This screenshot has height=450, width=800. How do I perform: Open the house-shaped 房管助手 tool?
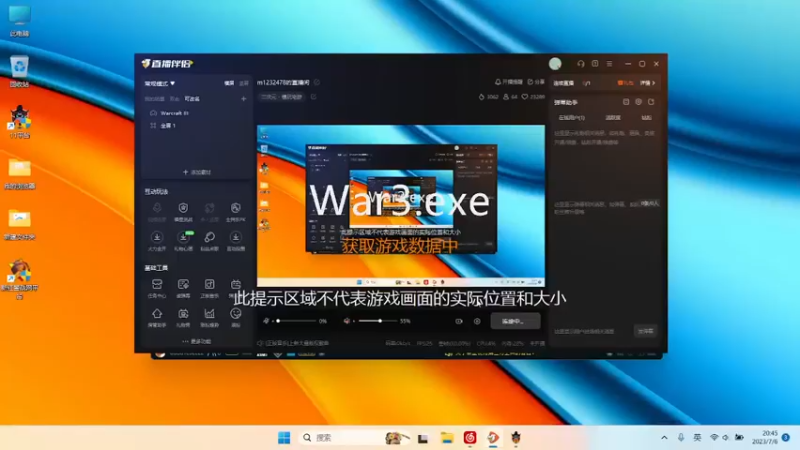(x=157, y=316)
